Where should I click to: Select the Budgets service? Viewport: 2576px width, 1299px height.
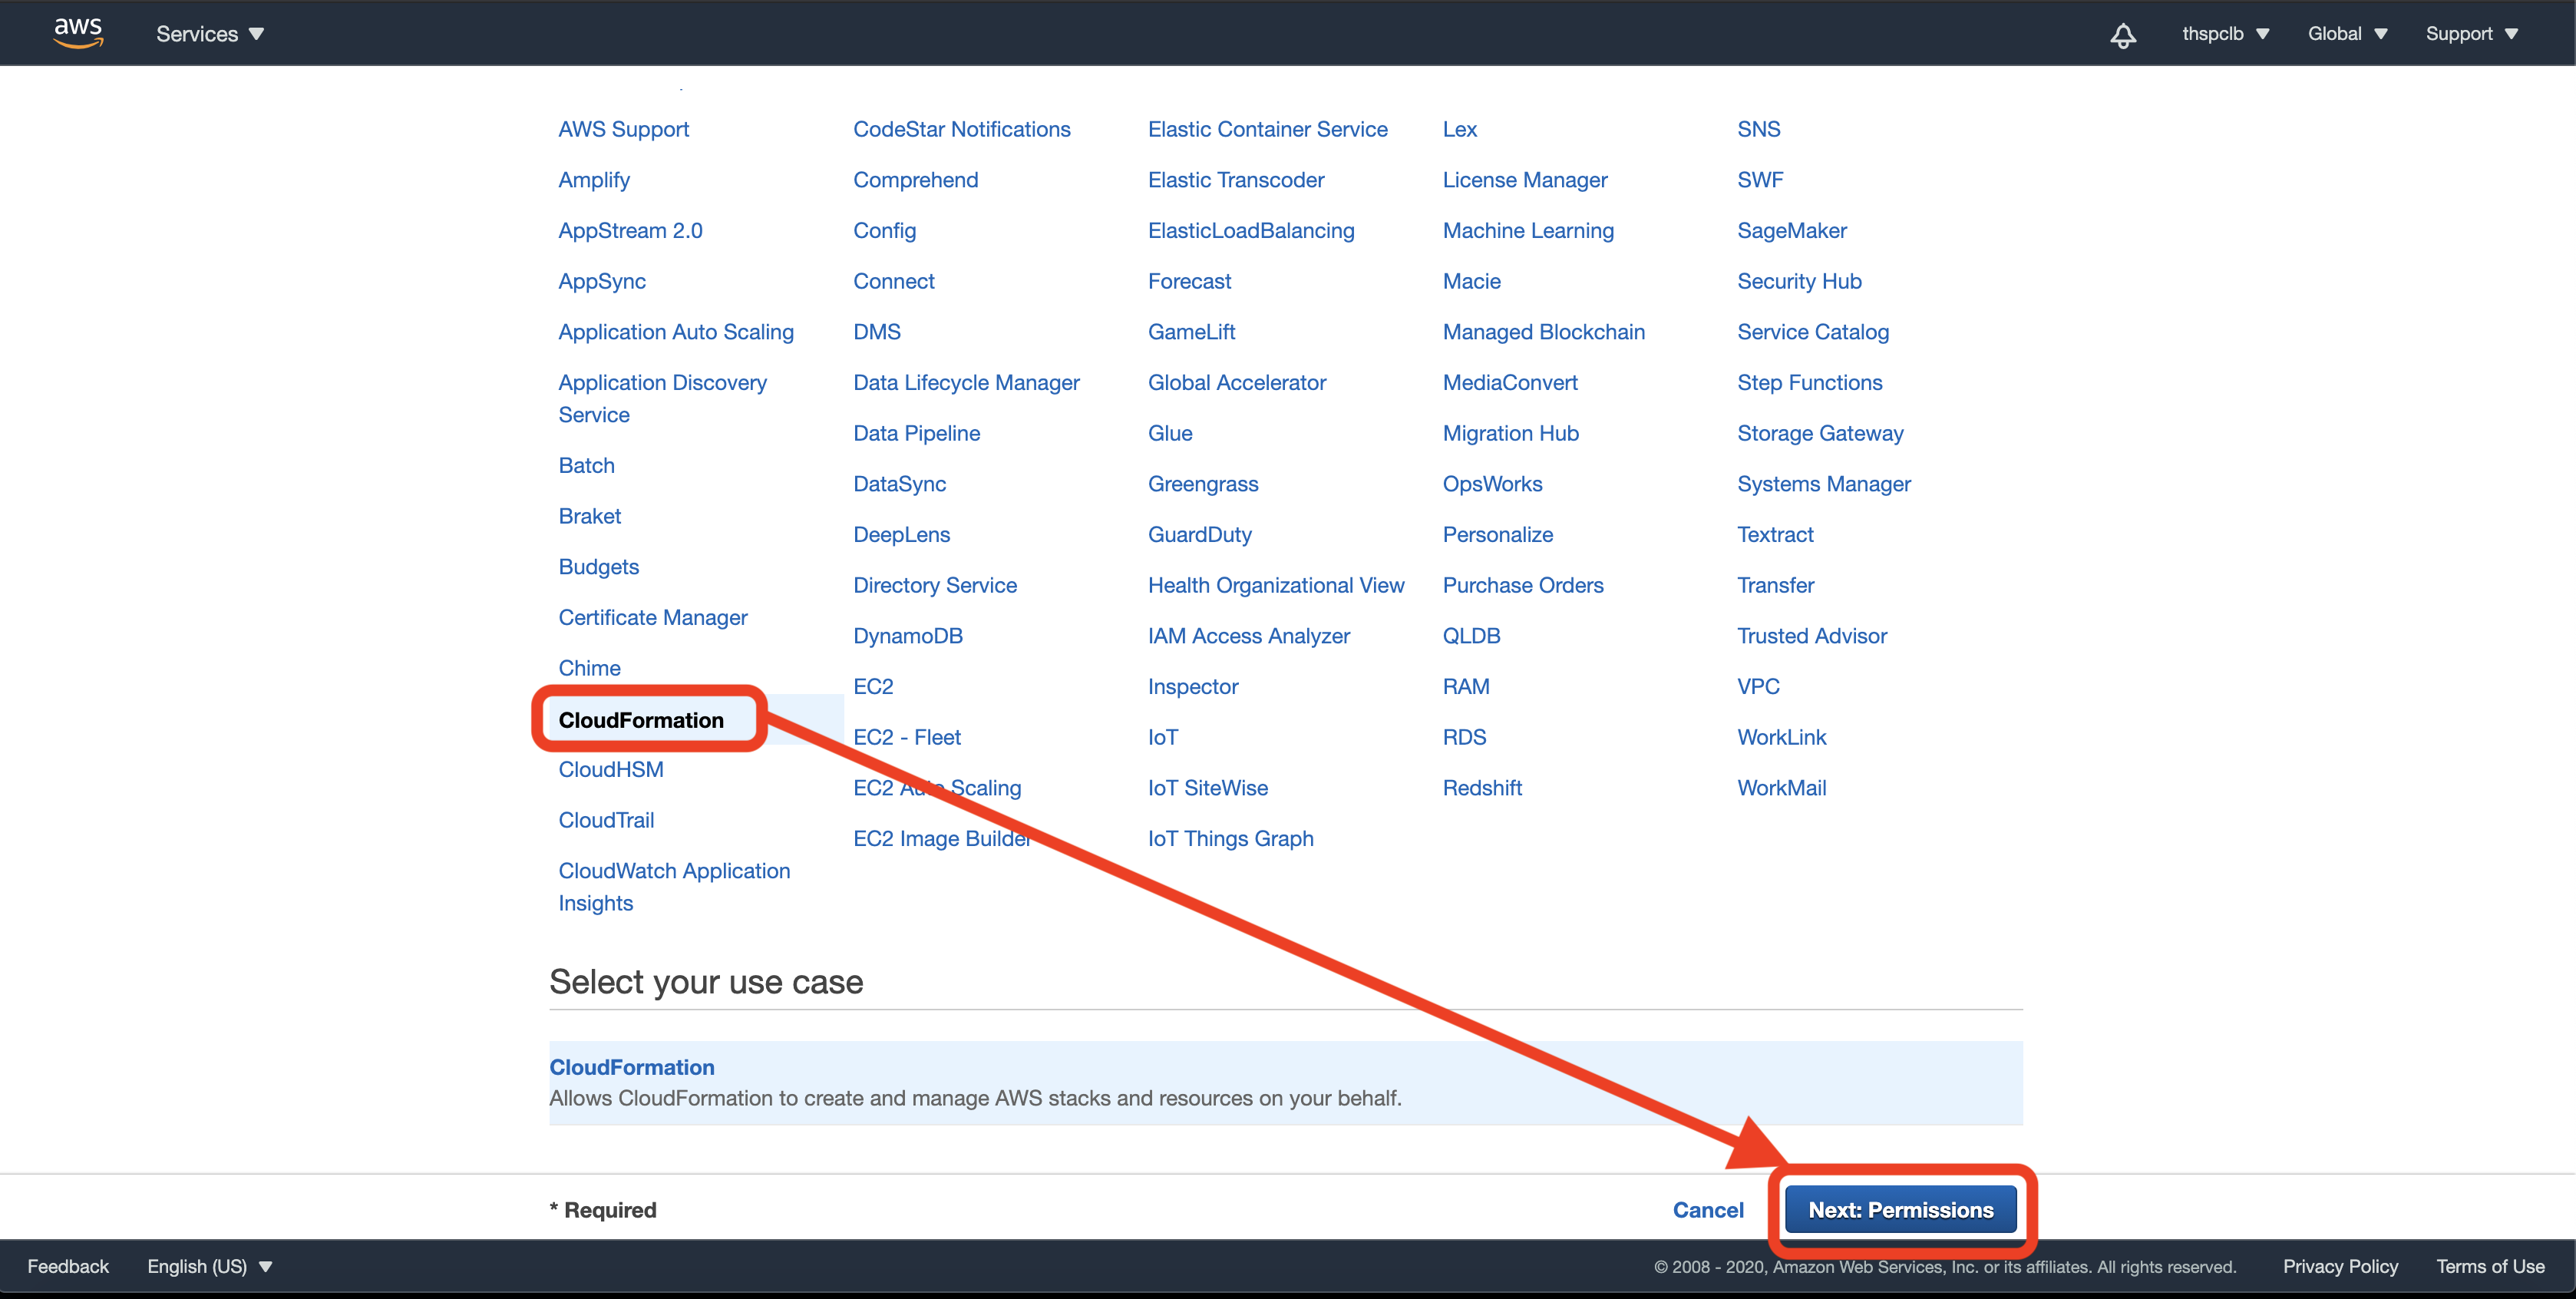pyautogui.click(x=598, y=567)
